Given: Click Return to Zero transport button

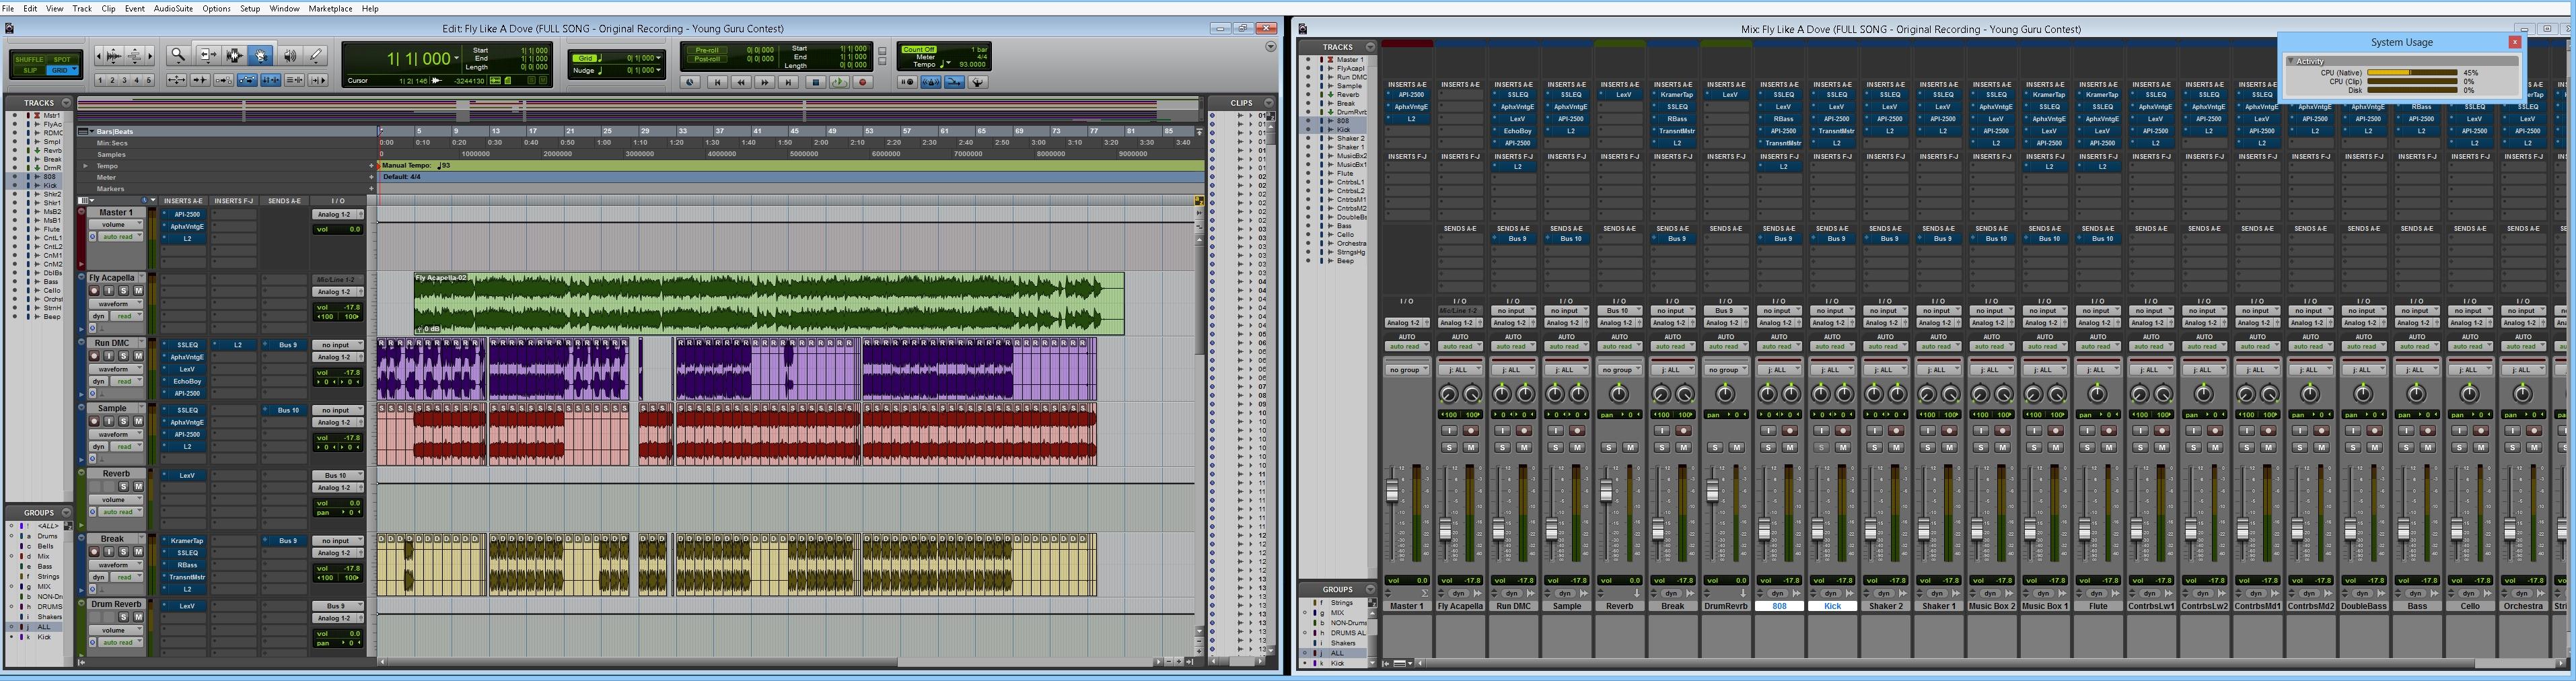Looking at the screenshot, I should pos(717,82).
